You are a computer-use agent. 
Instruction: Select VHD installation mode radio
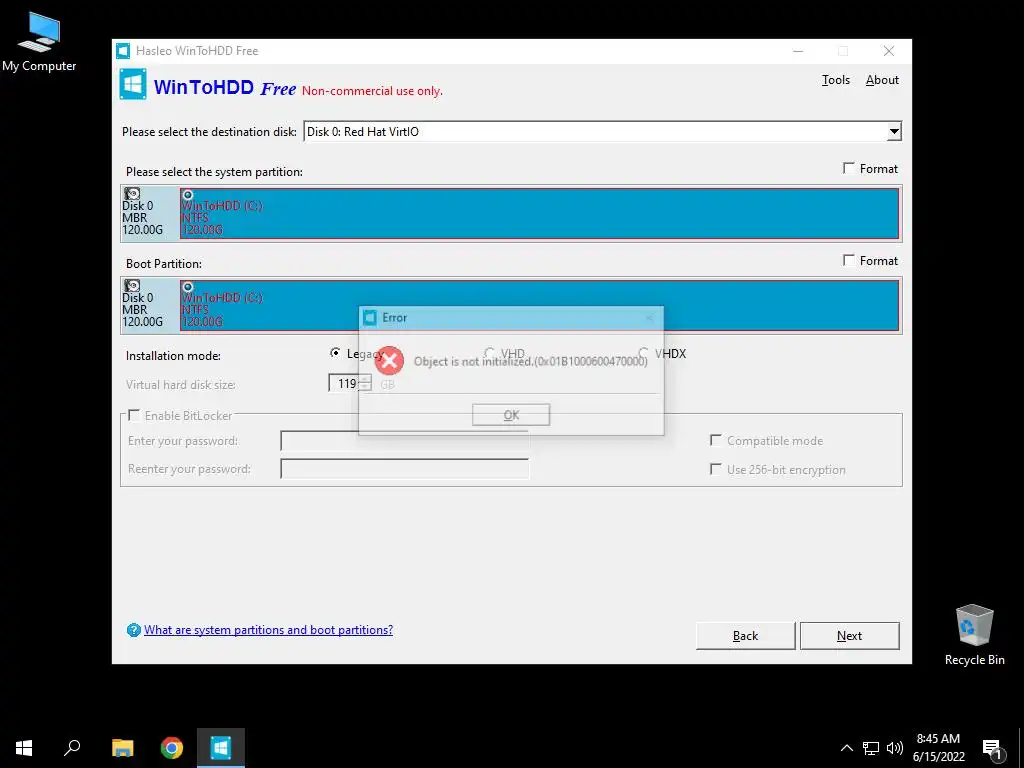coord(489,353)
